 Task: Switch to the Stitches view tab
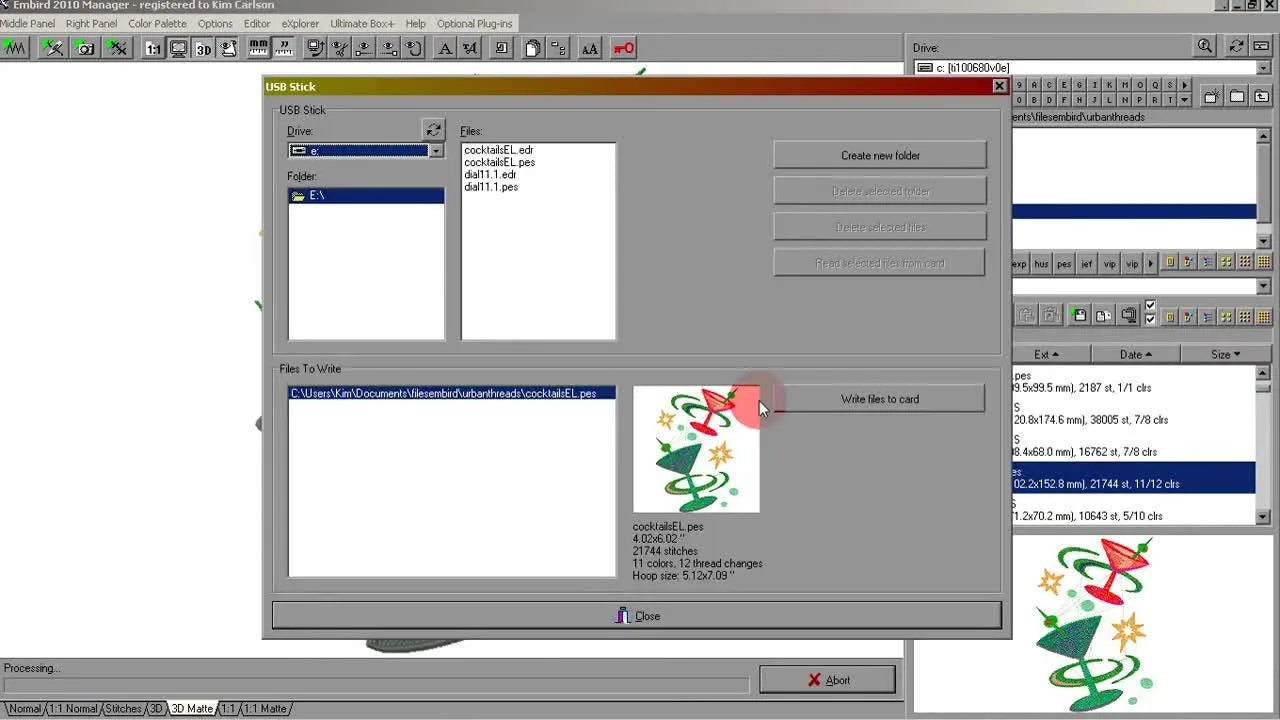[124, 709]
